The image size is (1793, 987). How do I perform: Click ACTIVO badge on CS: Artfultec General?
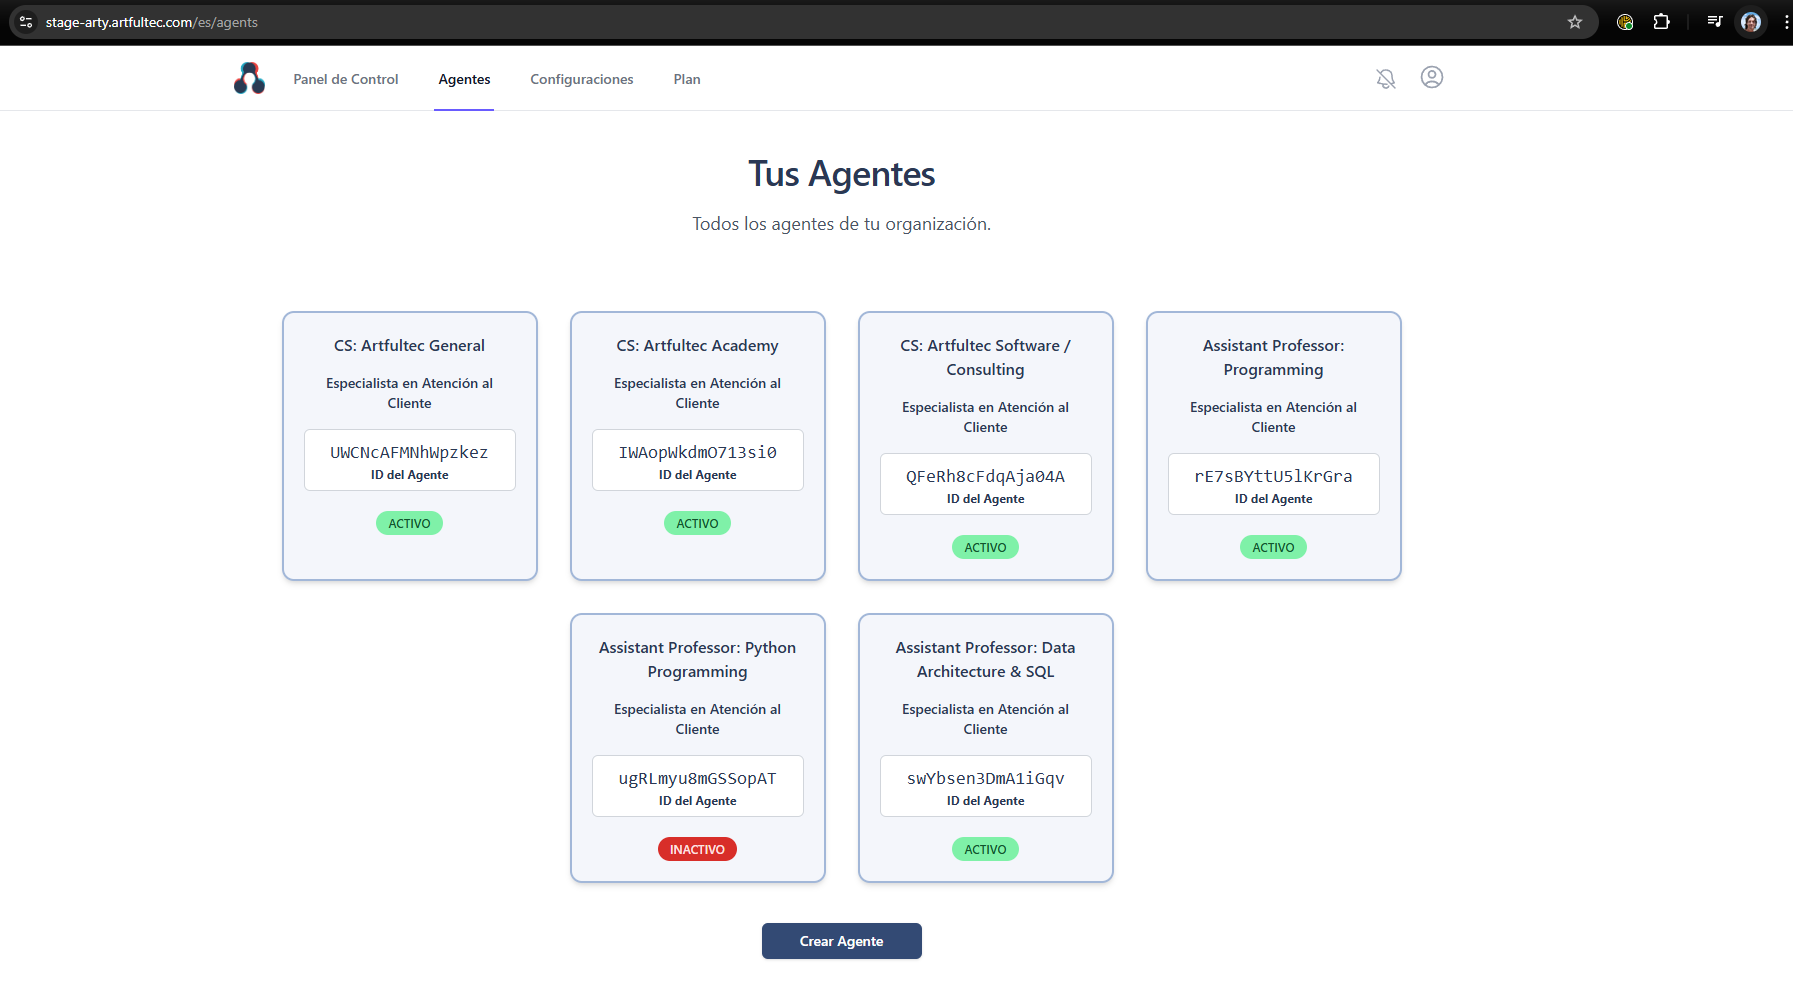(410, 523)
